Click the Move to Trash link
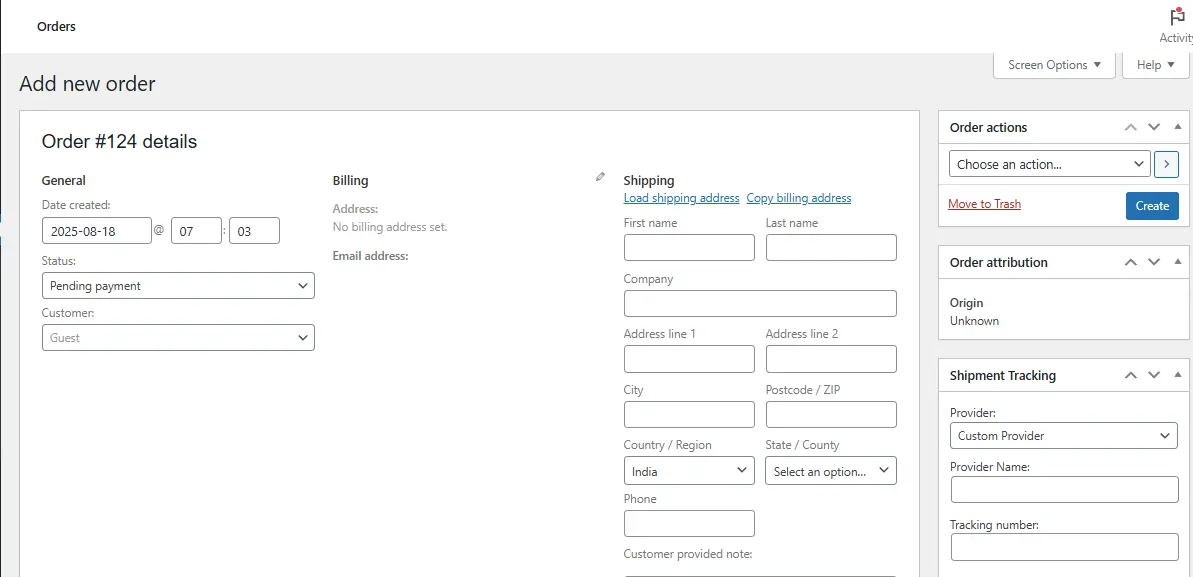The height and width of the screenshot is (577, 1193). click(x=984, y=203)
